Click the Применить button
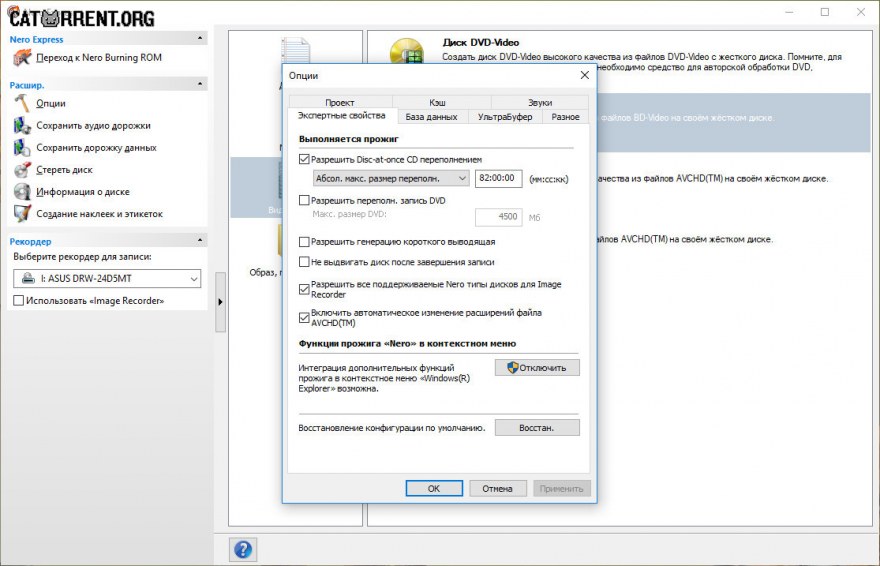 pyautogui.click(x=561, y=488)
